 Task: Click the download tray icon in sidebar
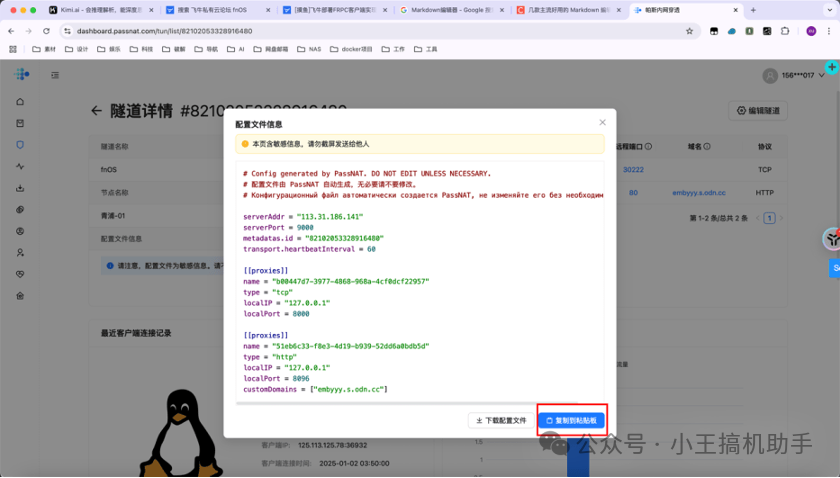(20, 188)
